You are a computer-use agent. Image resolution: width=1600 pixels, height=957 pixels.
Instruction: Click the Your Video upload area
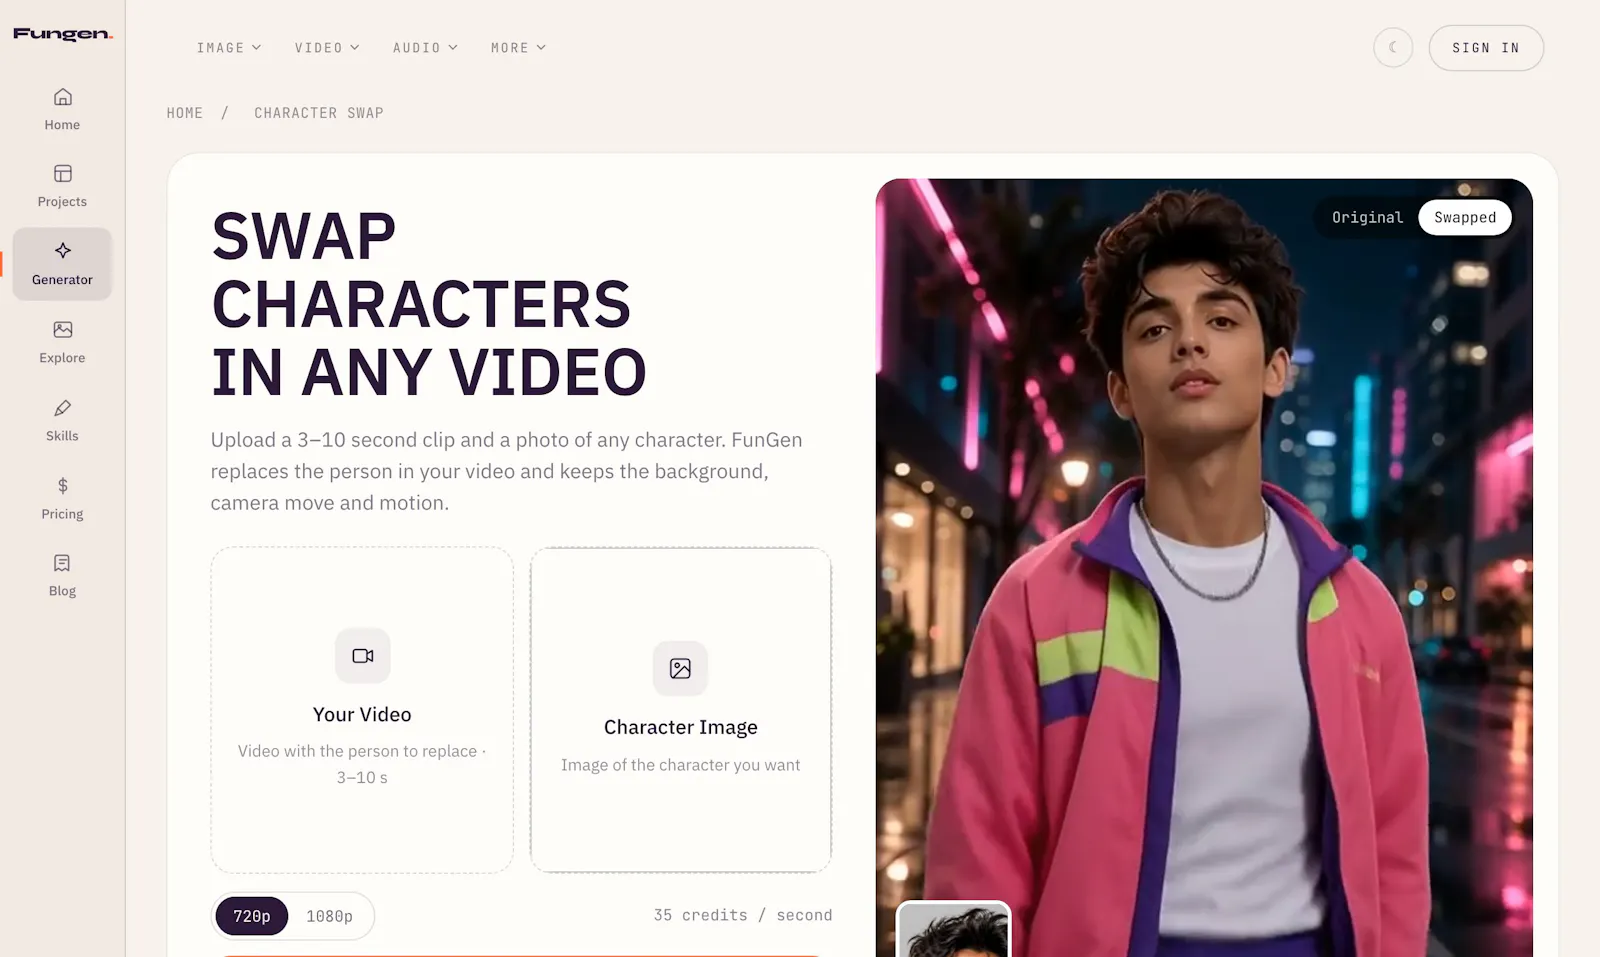[x=362, y=710]
